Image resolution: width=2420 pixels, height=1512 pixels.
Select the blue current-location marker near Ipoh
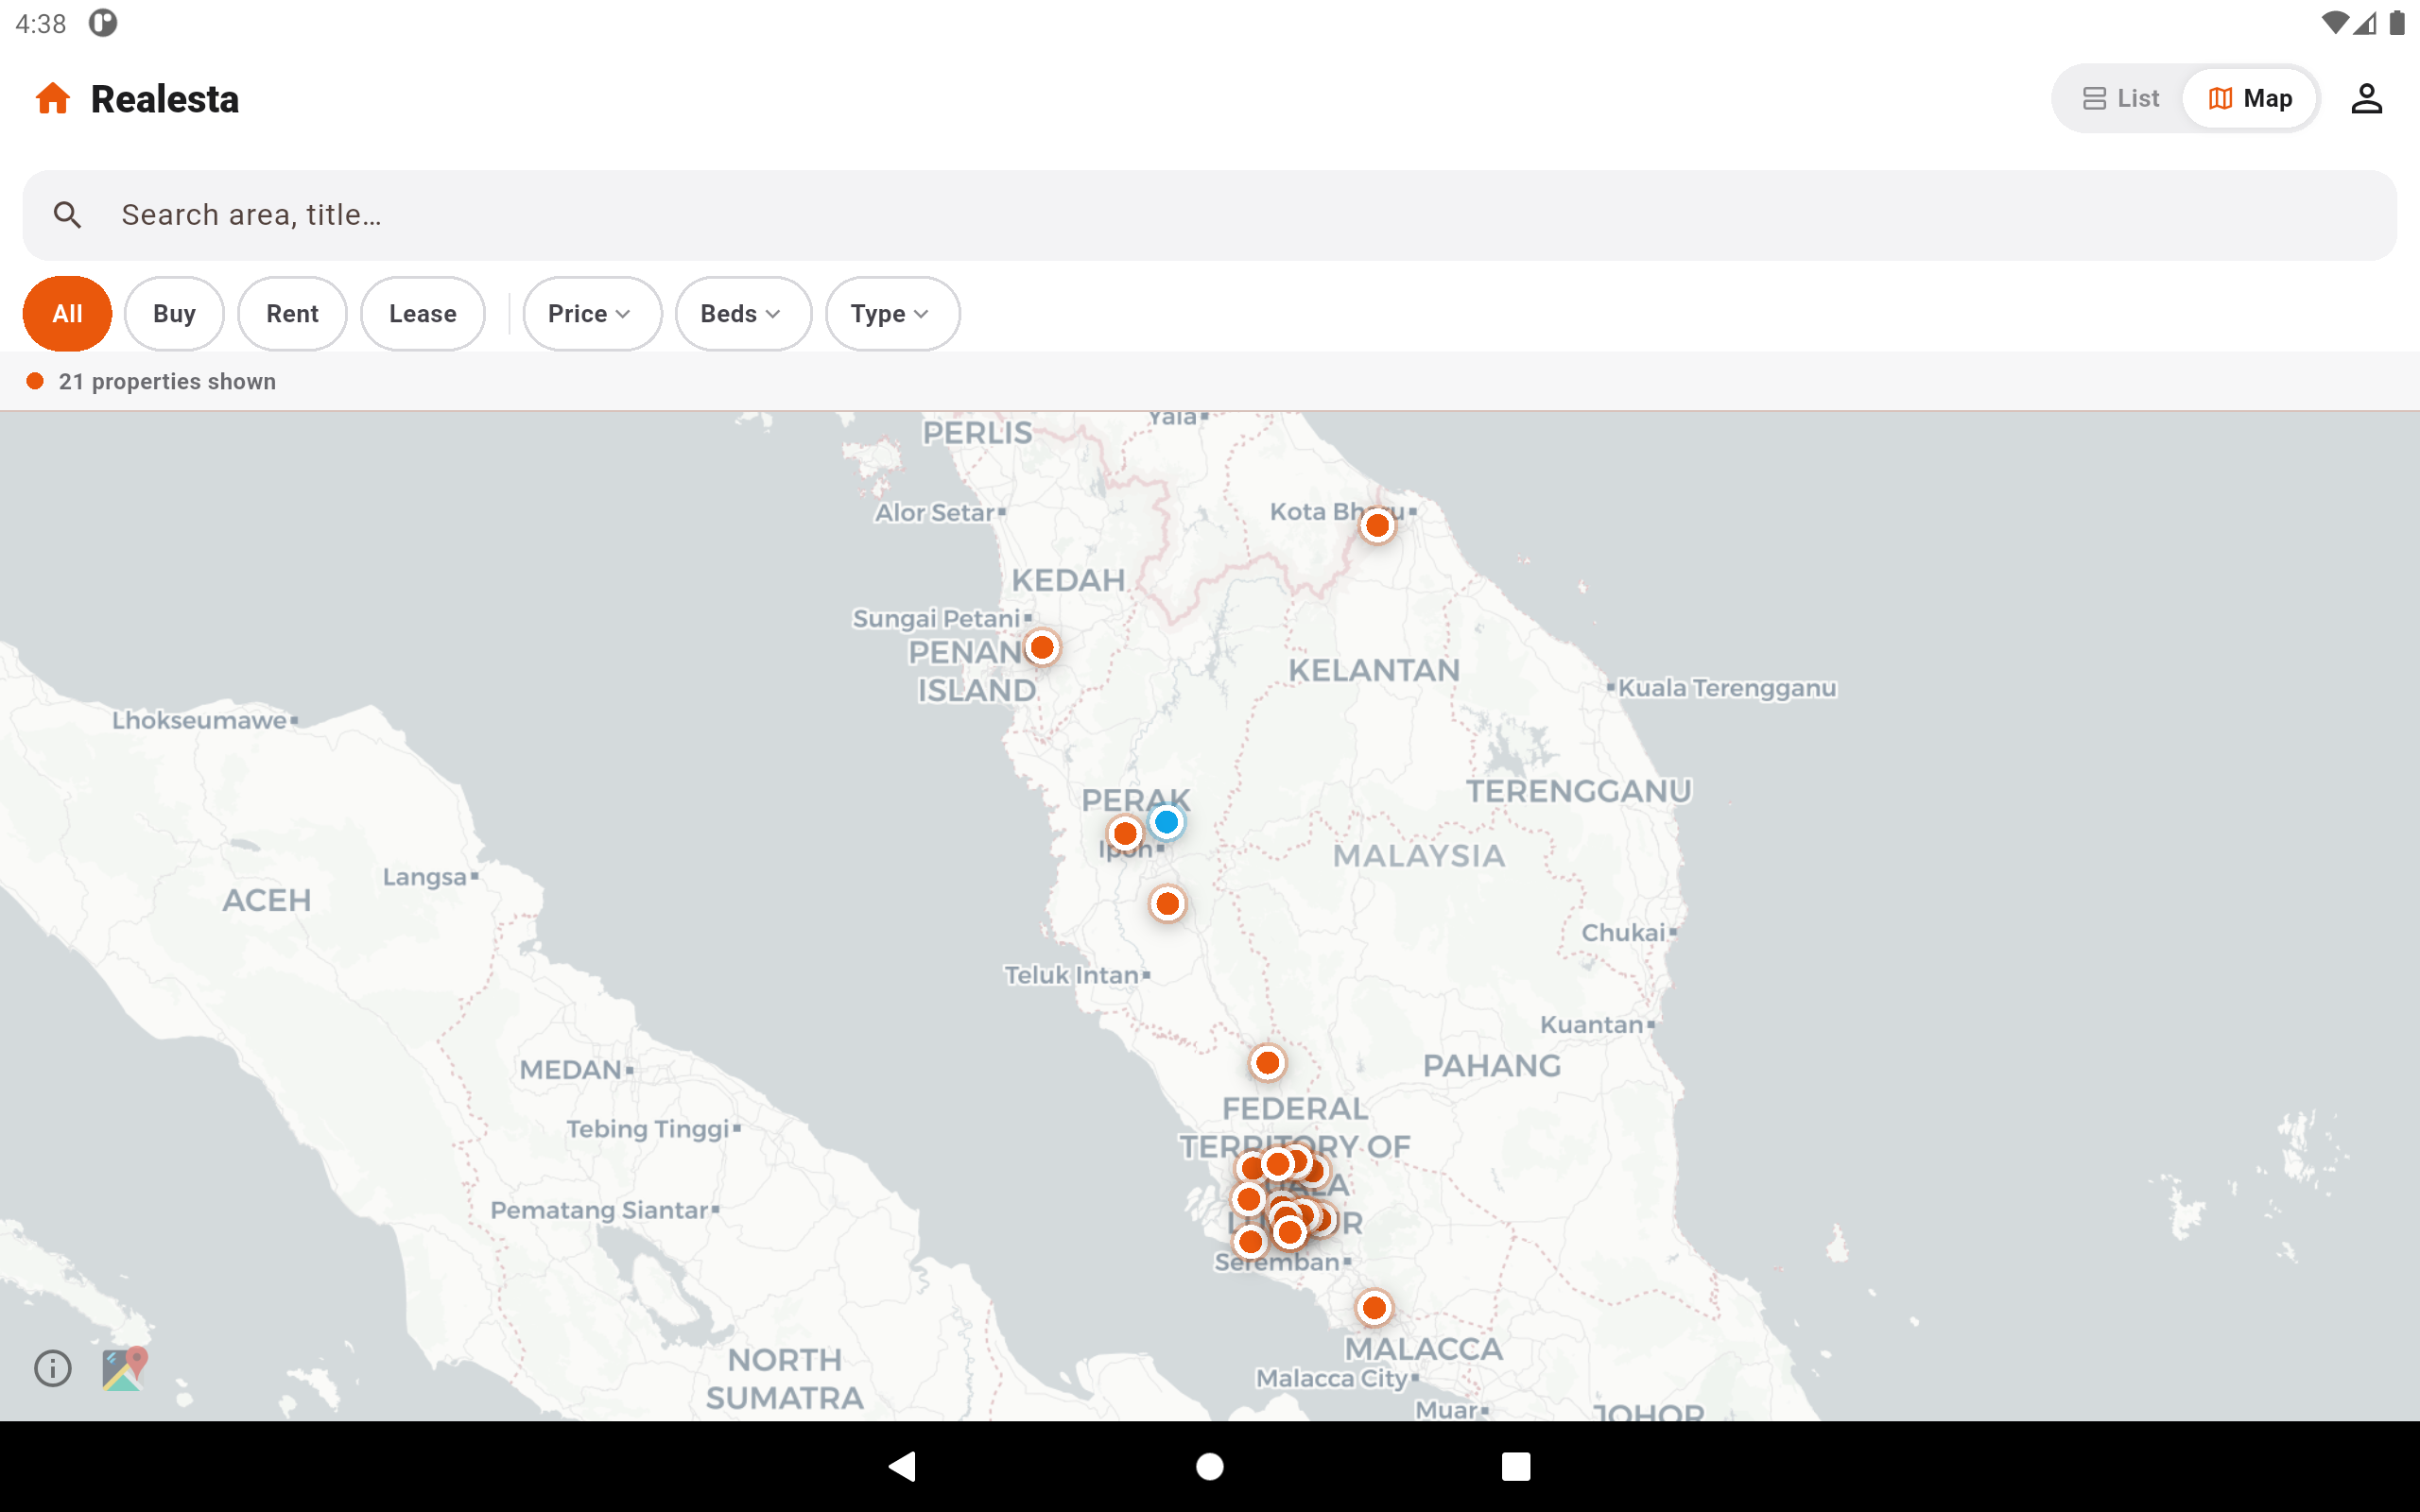point(1166,822)
